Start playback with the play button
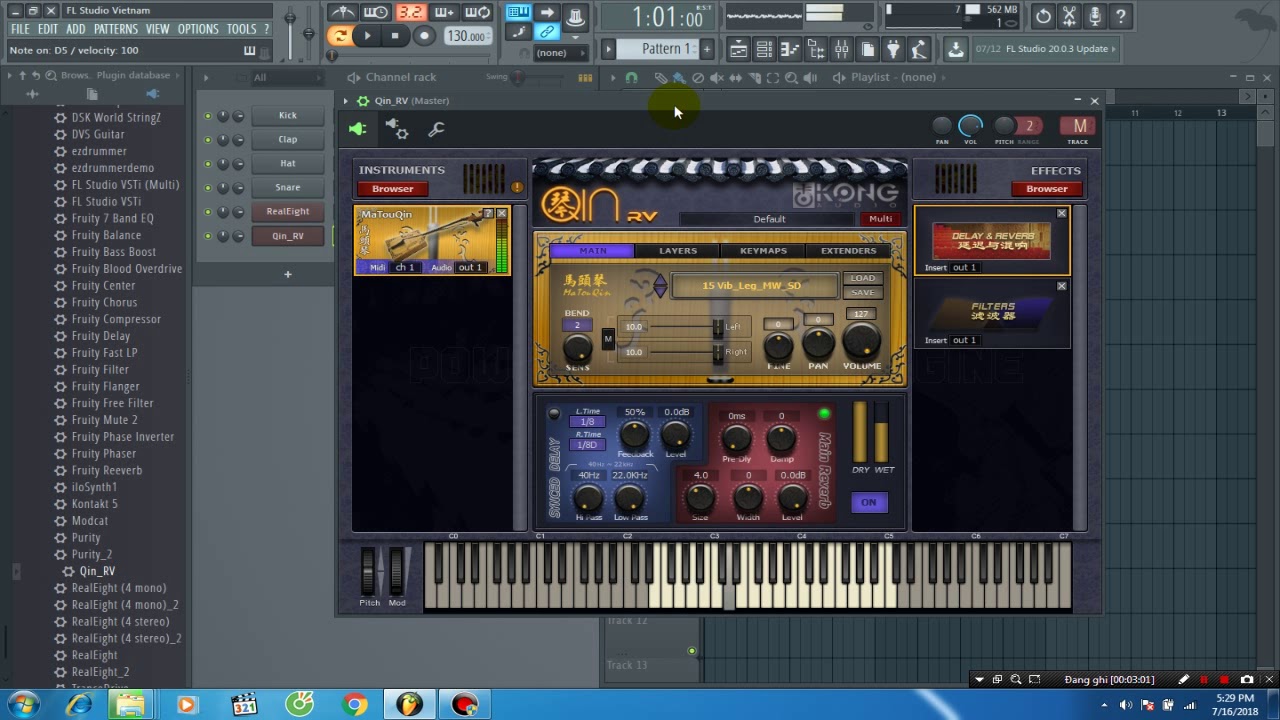This screenshot has height=720, width=1280. (x=367, y=36)
